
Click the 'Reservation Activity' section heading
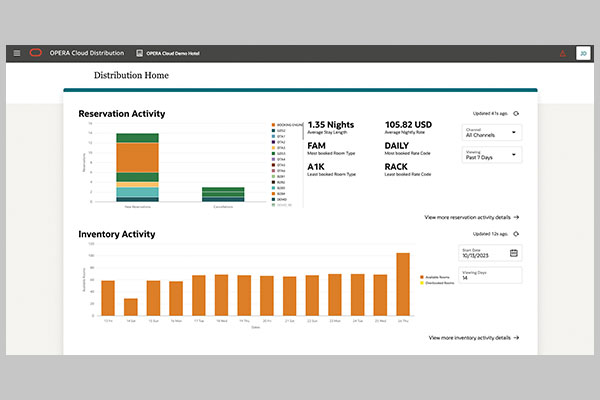pos(122,114)
